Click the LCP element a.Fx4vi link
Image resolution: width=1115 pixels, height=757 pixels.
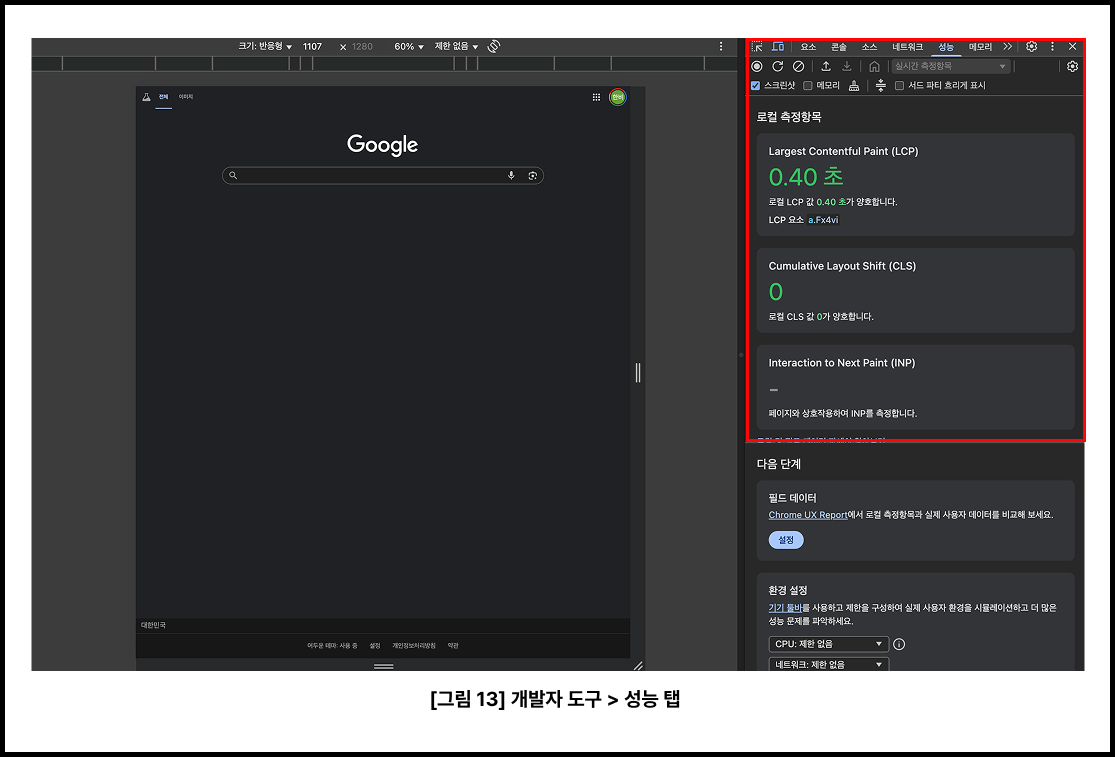823,220
